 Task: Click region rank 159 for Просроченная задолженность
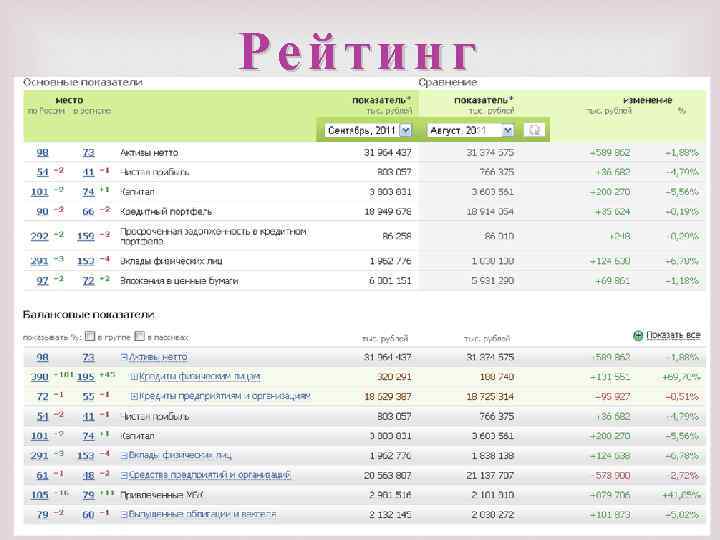[x=85, y=236]
